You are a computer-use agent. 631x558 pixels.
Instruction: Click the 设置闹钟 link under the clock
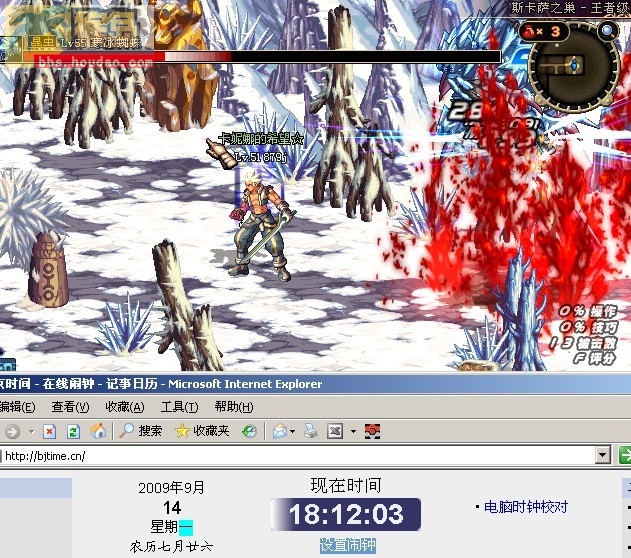[348, 546]
